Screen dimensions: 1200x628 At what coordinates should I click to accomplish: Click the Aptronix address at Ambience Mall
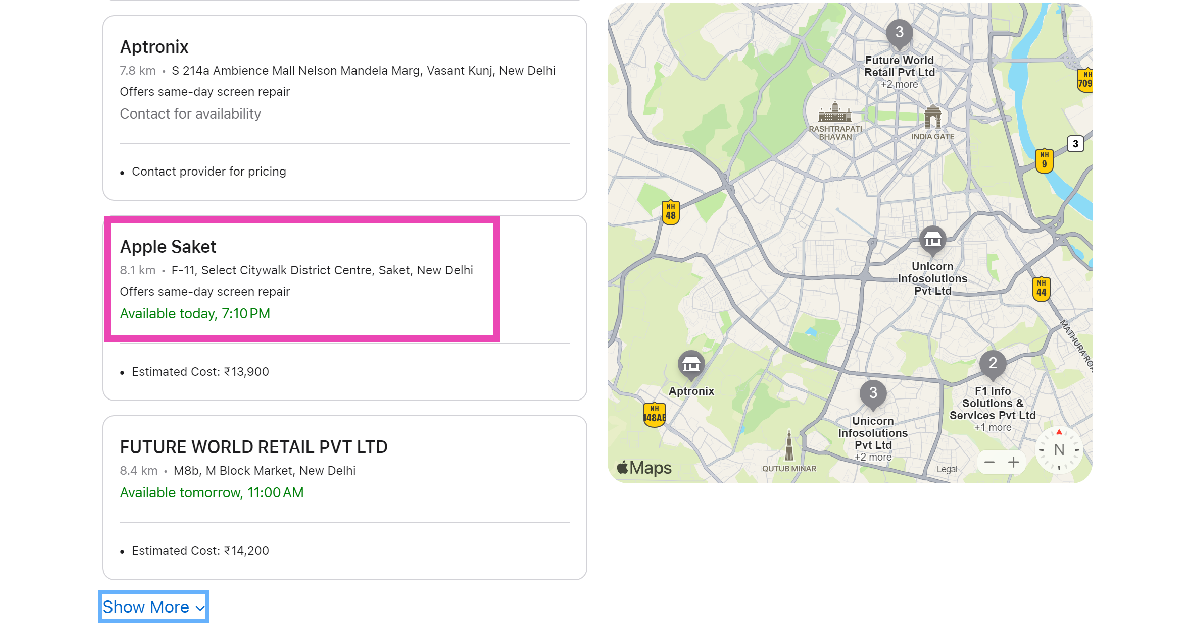[x=364, y=71]
